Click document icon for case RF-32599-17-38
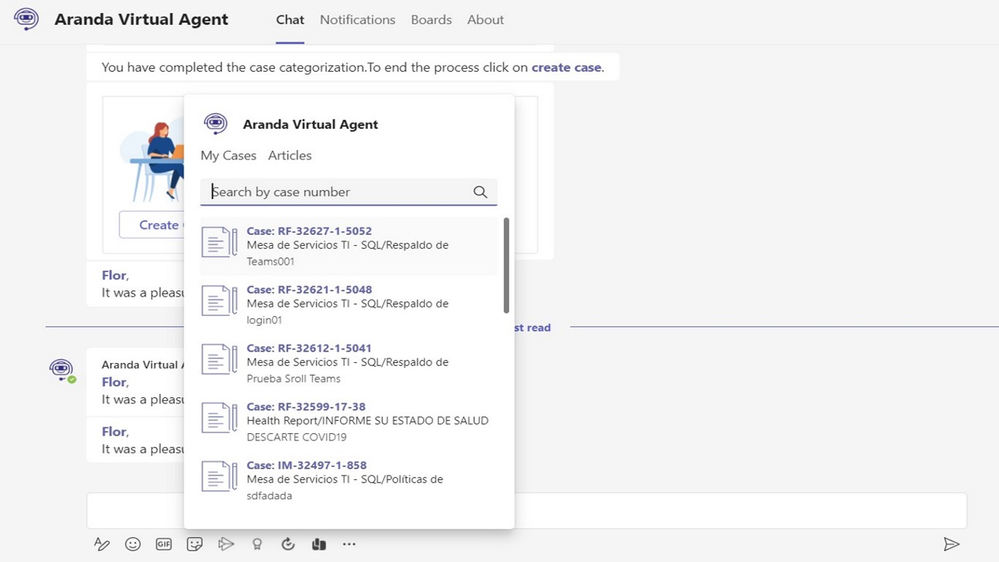The width and height of the screenshot is (999, 562). pyautogui.click(x=219, y=418)
